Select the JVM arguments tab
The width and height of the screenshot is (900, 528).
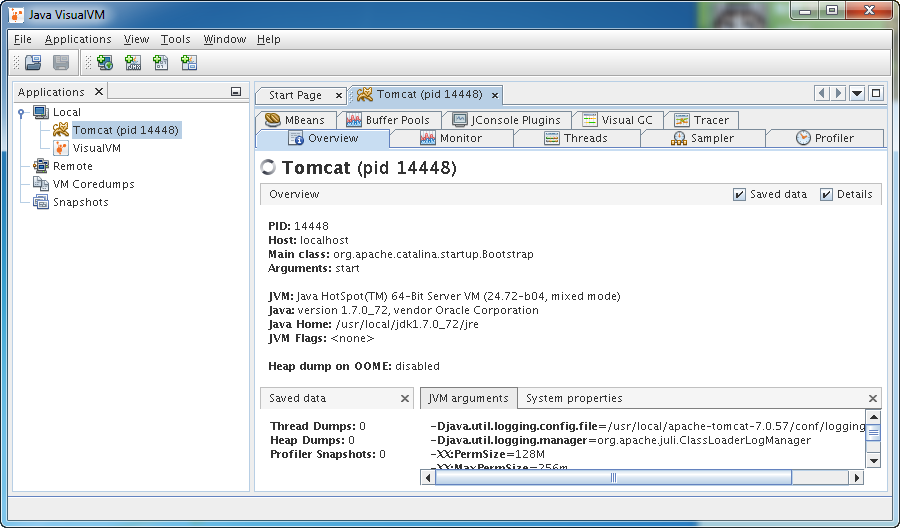pos(468,398)
